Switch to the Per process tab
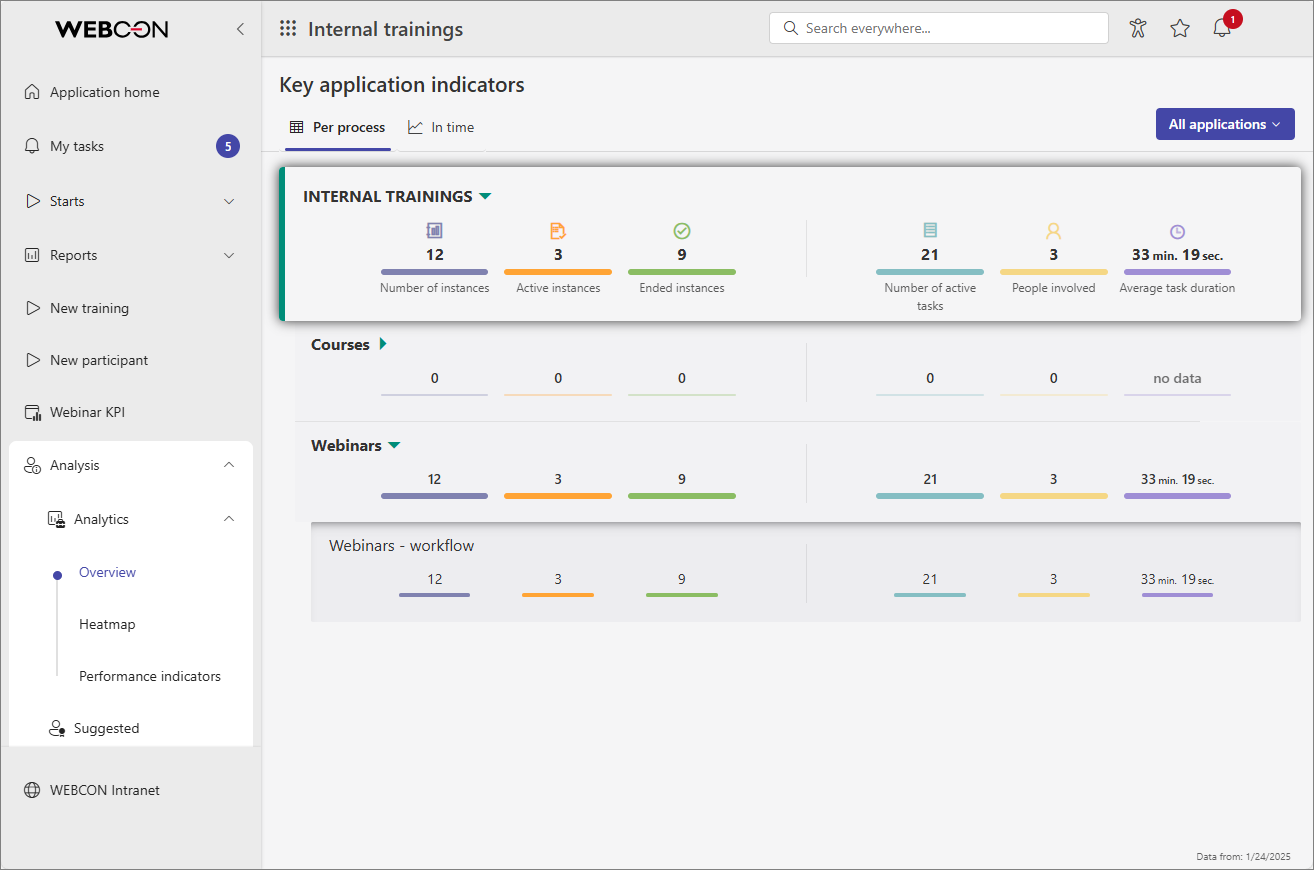This screenshot has height=870, width=1314. (338, 128)
